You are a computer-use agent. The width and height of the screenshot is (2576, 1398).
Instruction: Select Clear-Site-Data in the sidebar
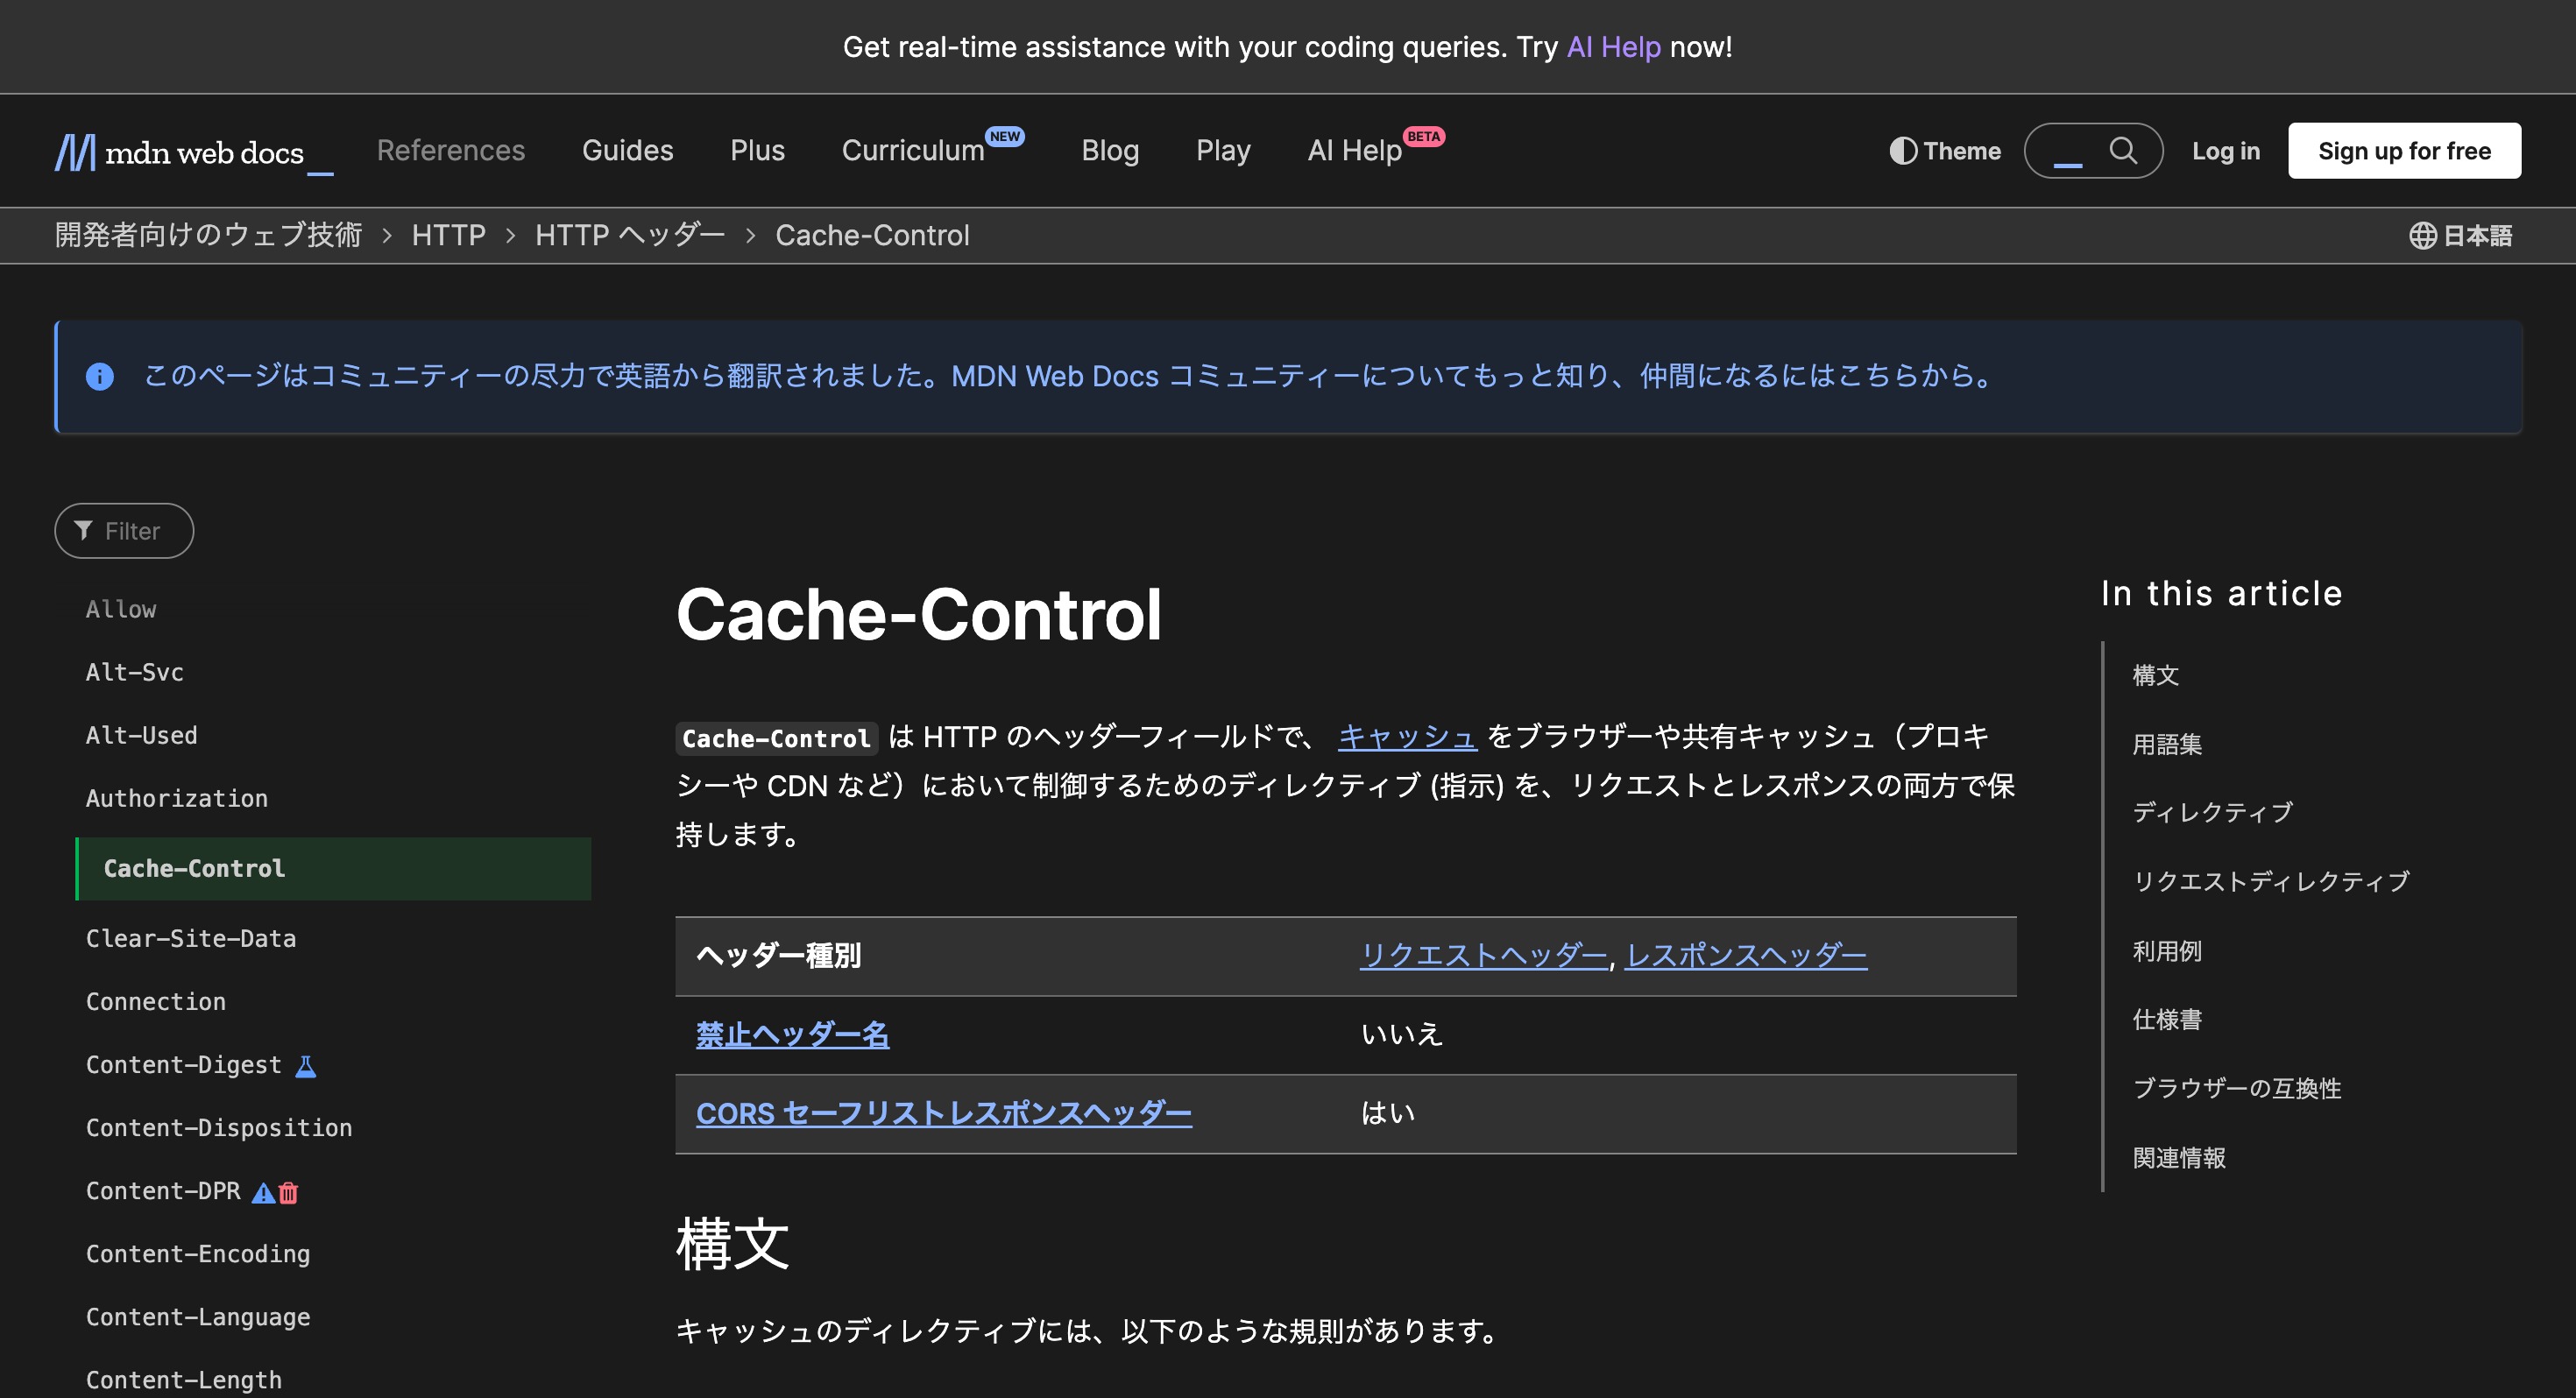pos(191,938)
